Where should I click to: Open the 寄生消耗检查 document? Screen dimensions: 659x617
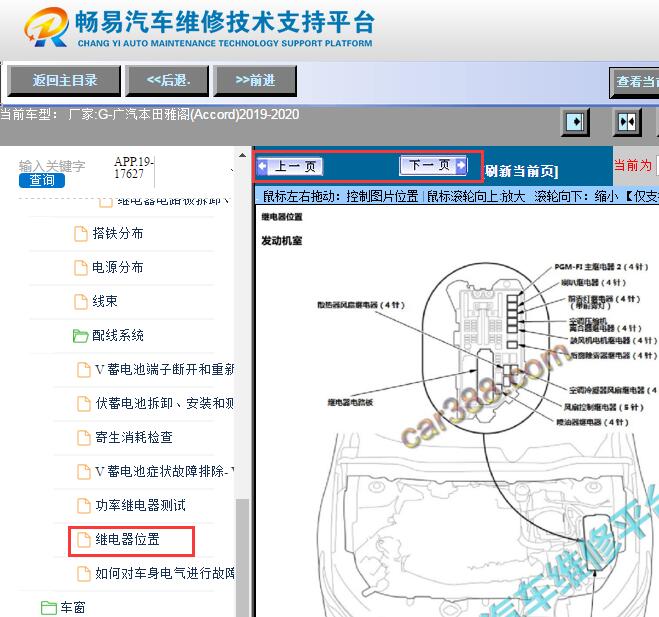pos(134,438)
